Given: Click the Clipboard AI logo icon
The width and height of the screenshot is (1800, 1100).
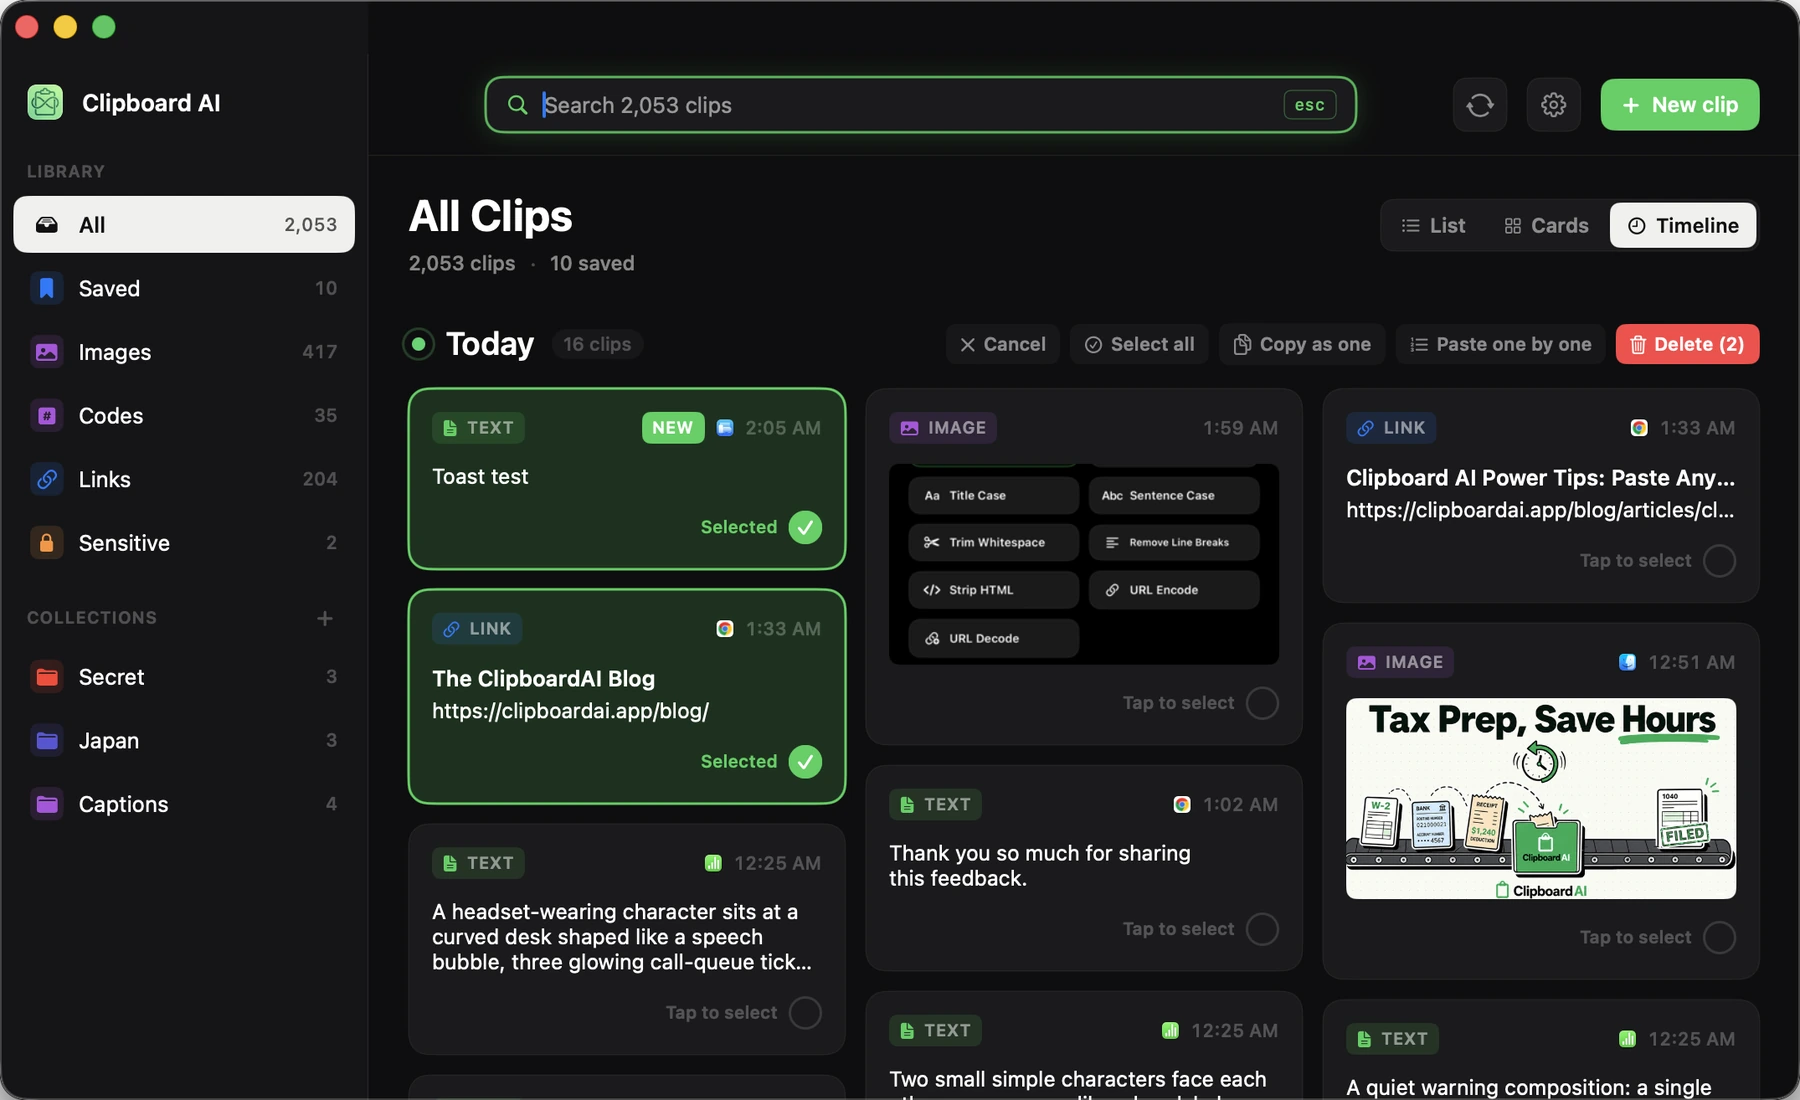Looking at the screenshot, I should click(x=45, y=102).
